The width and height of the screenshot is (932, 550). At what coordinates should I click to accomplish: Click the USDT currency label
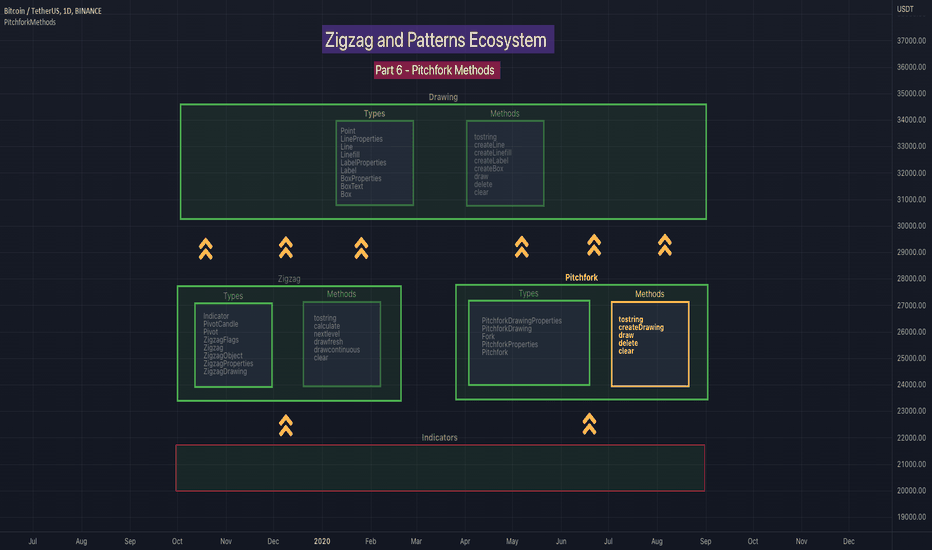905,9
